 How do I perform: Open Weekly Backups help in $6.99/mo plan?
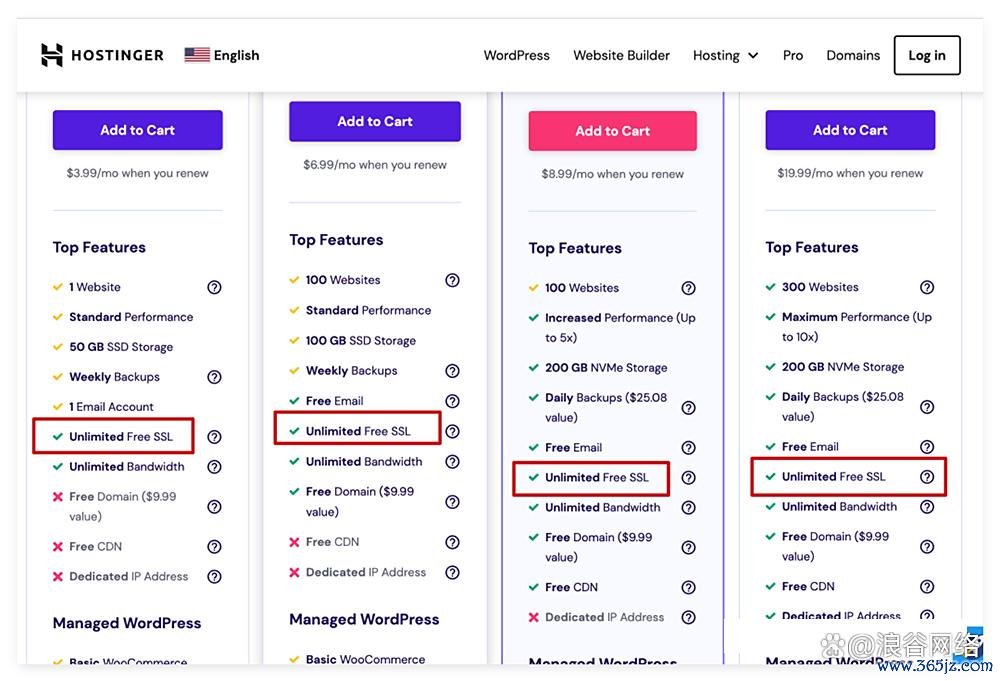[x=452, y=371]
